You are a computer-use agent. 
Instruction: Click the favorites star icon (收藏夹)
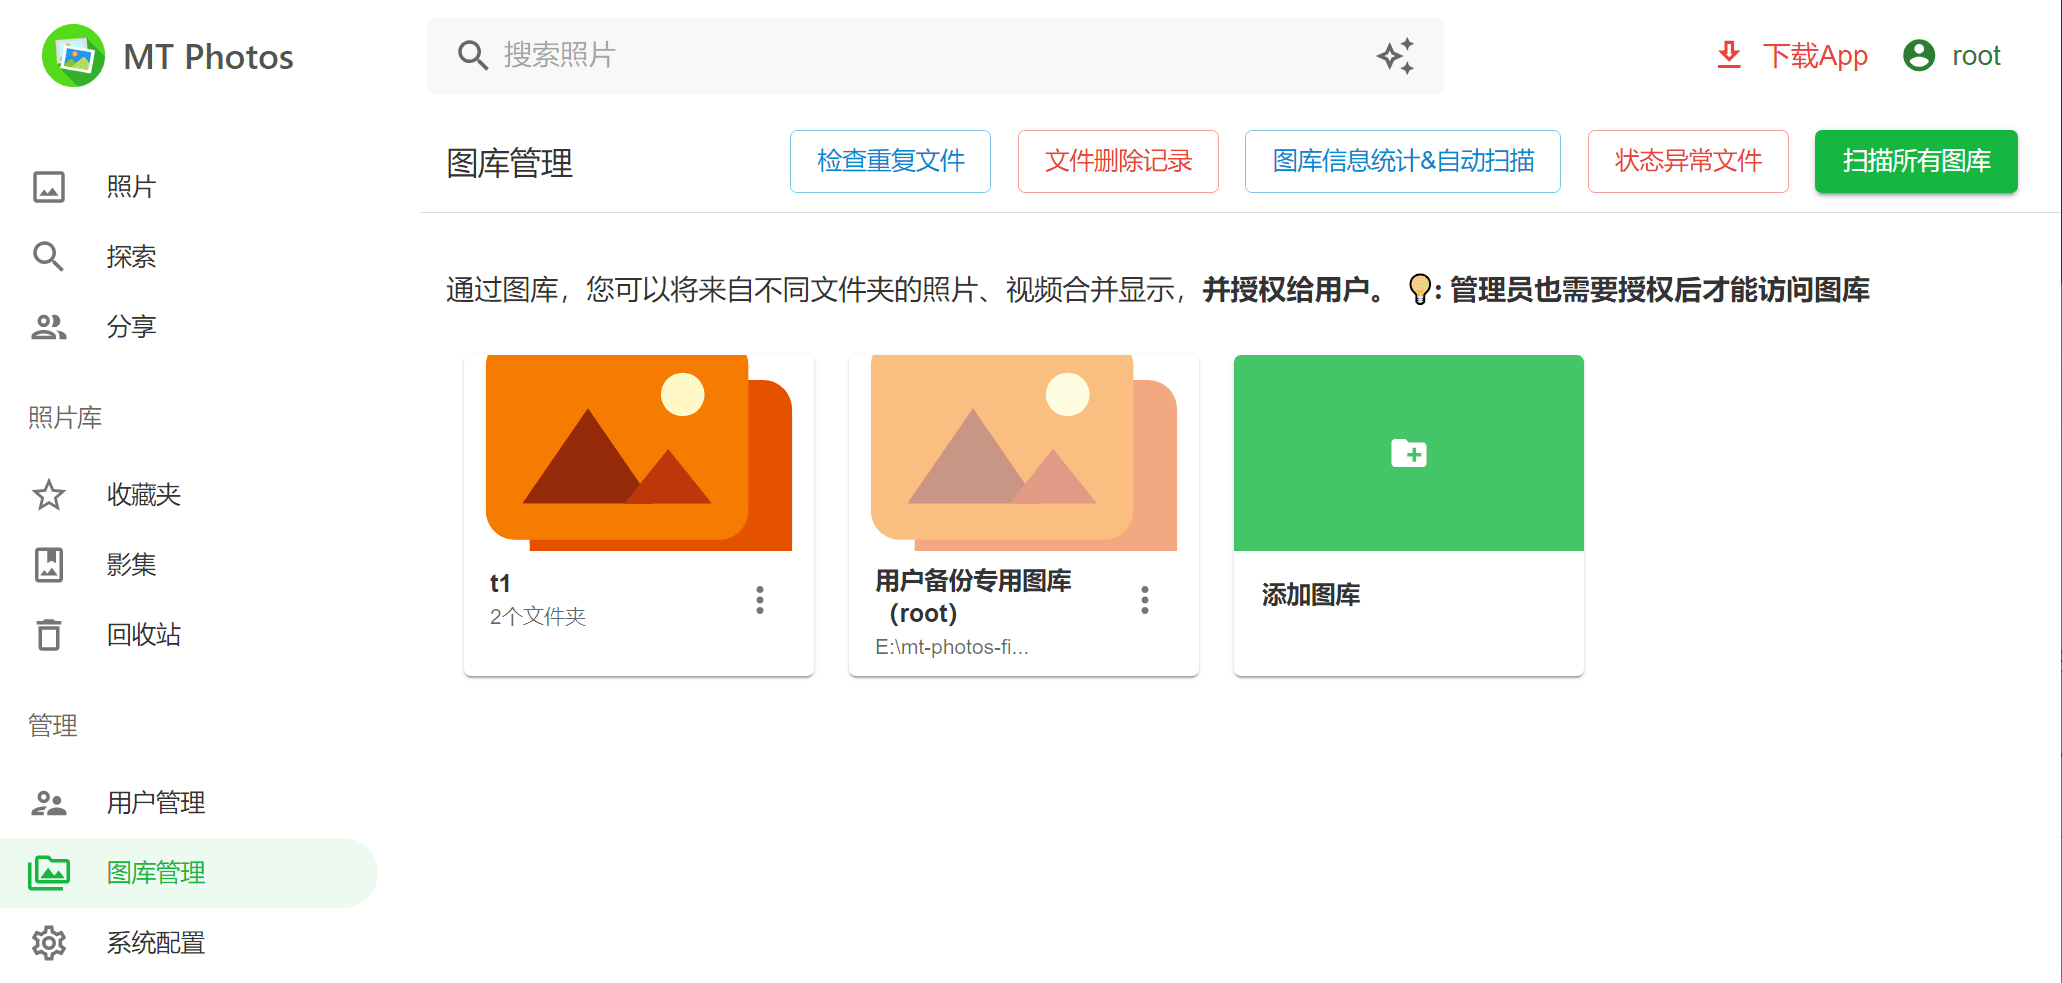(49, 495)
